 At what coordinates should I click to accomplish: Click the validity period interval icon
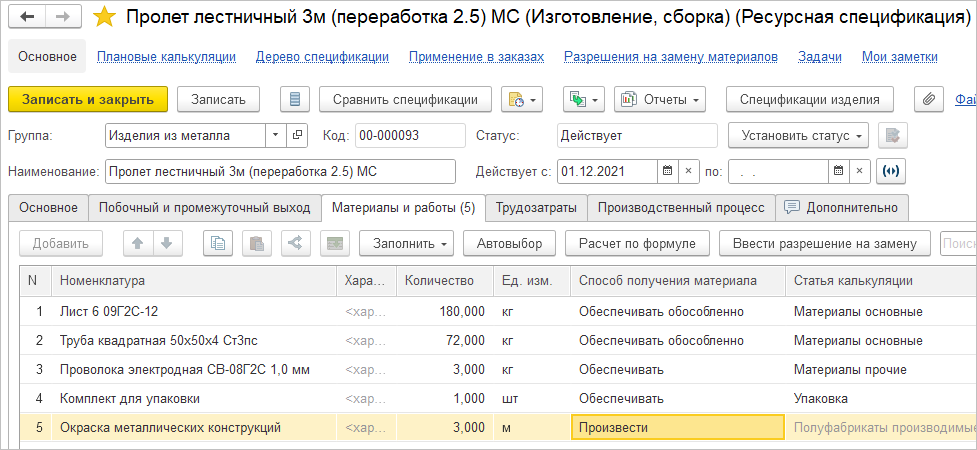pyautogui.click(x=890, y=171)
